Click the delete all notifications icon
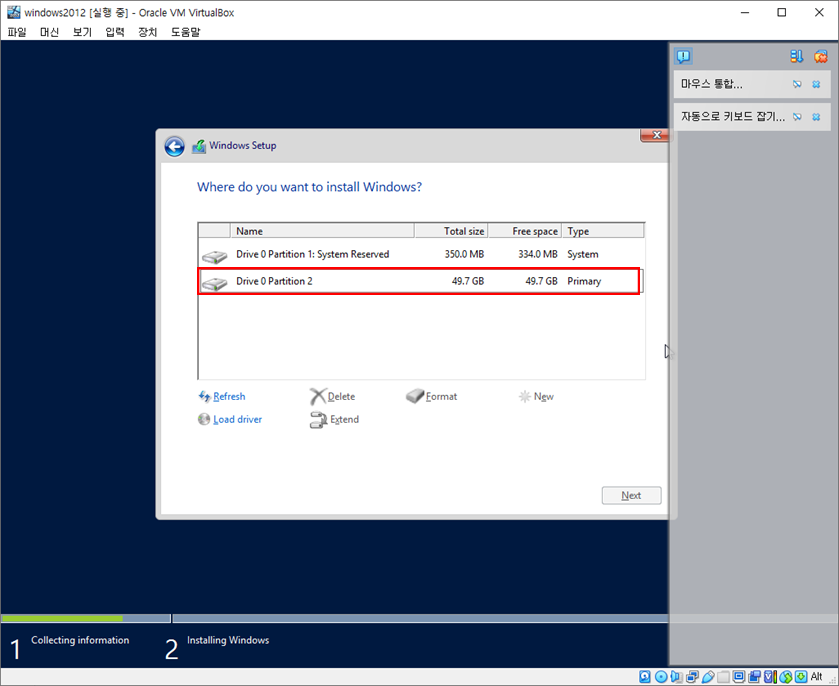839x686 pixels. coord(820,56)
